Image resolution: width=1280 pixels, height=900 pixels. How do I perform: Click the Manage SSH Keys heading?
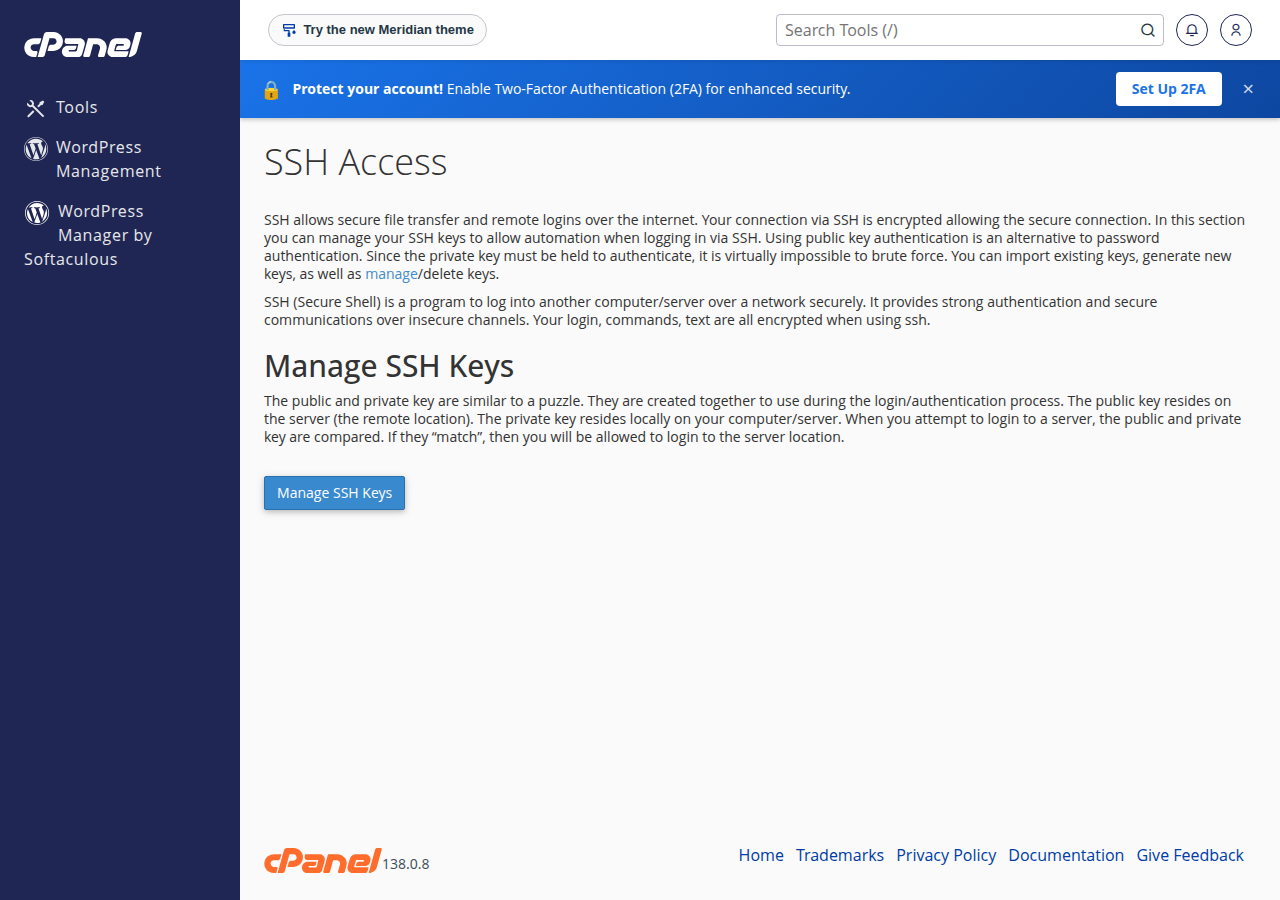point(389,366)
